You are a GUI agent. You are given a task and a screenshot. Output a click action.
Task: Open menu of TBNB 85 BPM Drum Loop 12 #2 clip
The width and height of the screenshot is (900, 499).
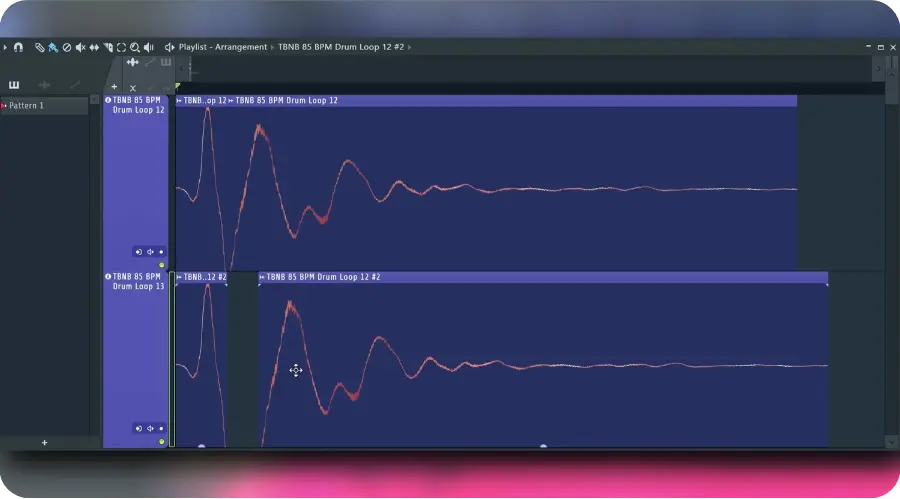point(262,277)
